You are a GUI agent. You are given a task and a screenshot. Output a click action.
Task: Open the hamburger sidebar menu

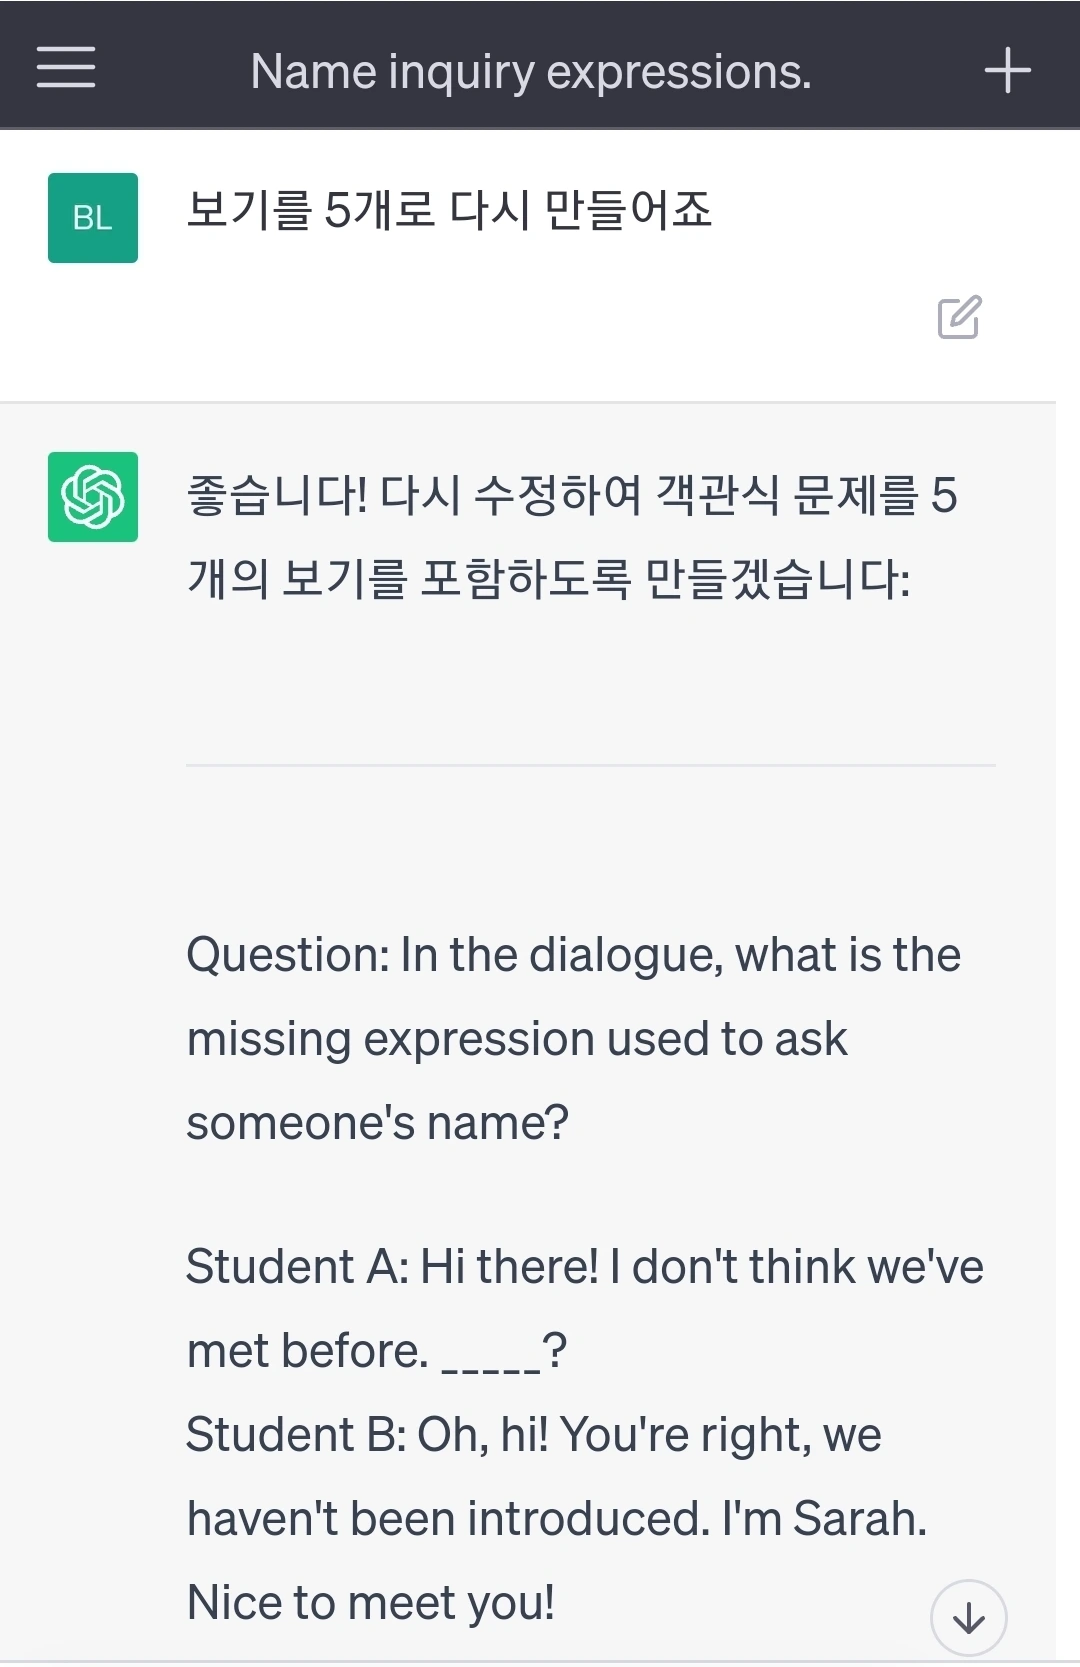click(66, 67)
